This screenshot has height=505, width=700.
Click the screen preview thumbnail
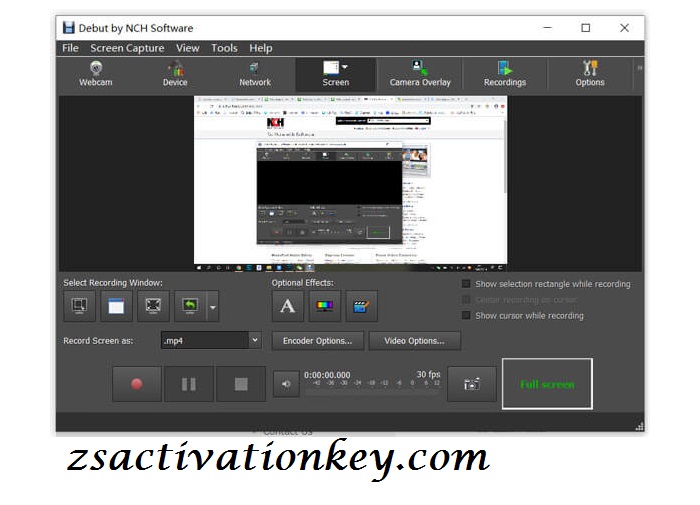pos(350,183)
